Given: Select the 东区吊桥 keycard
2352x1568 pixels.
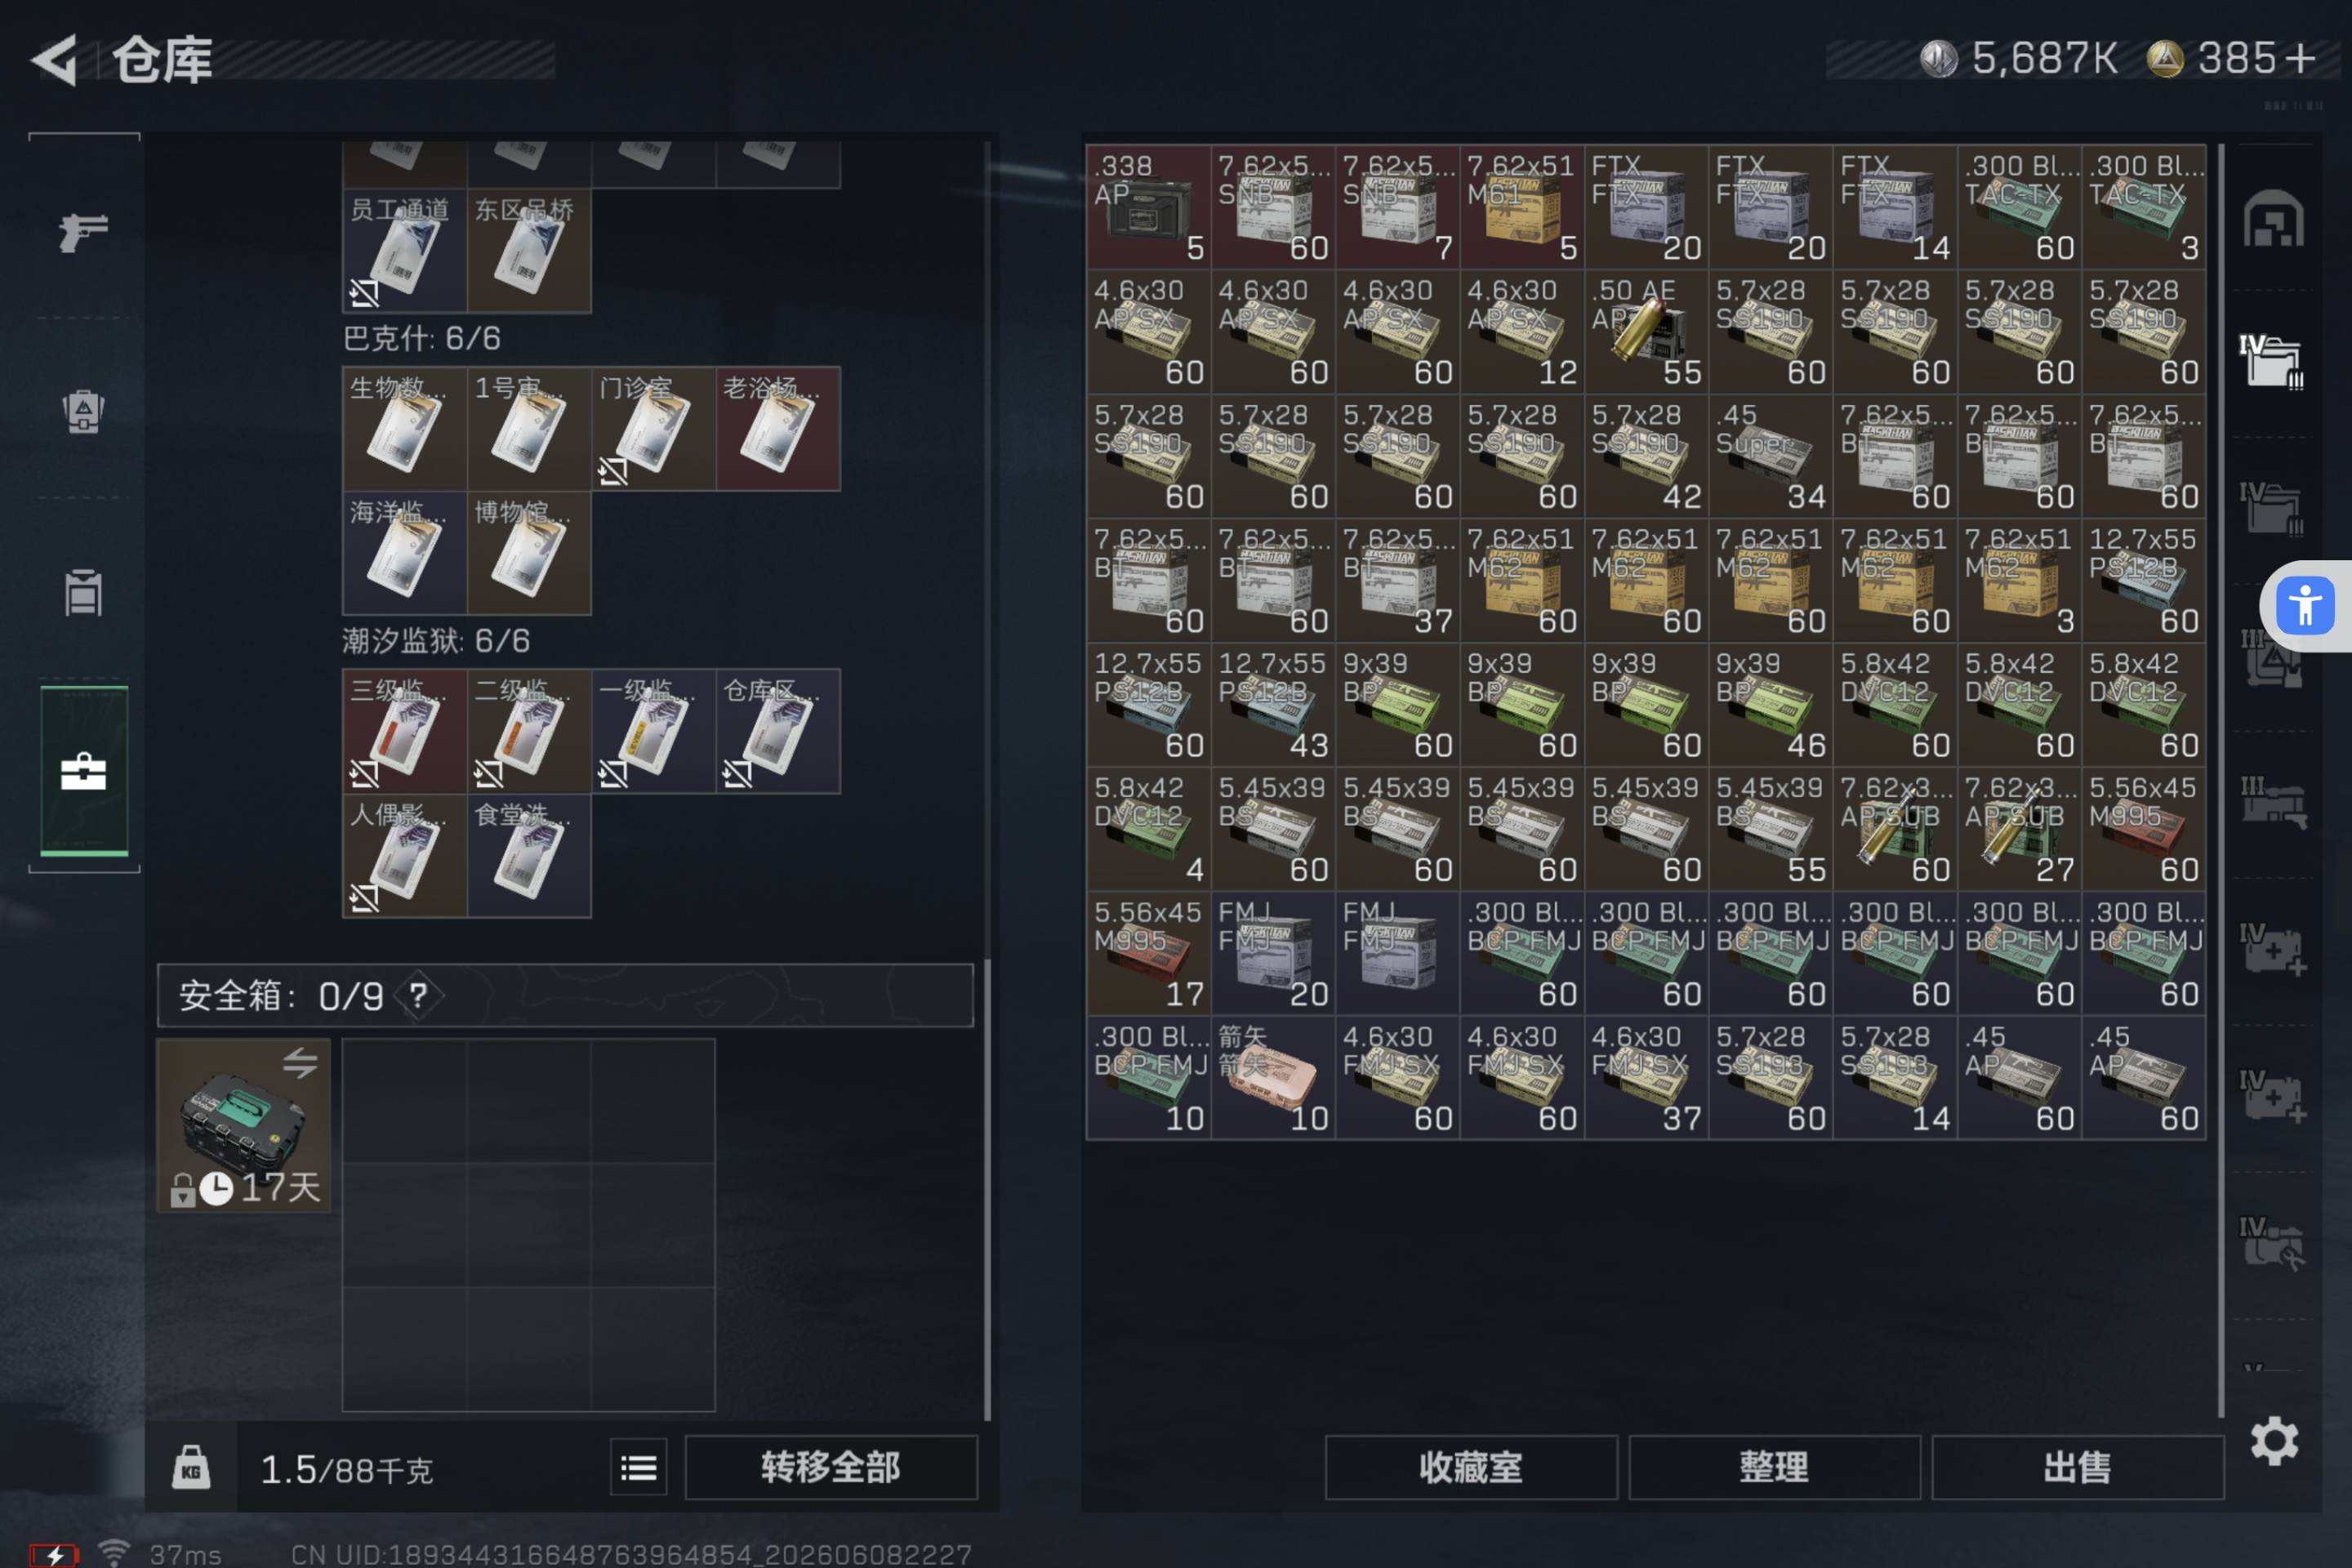Looking at the screenshot, I should tap(529, 251).
